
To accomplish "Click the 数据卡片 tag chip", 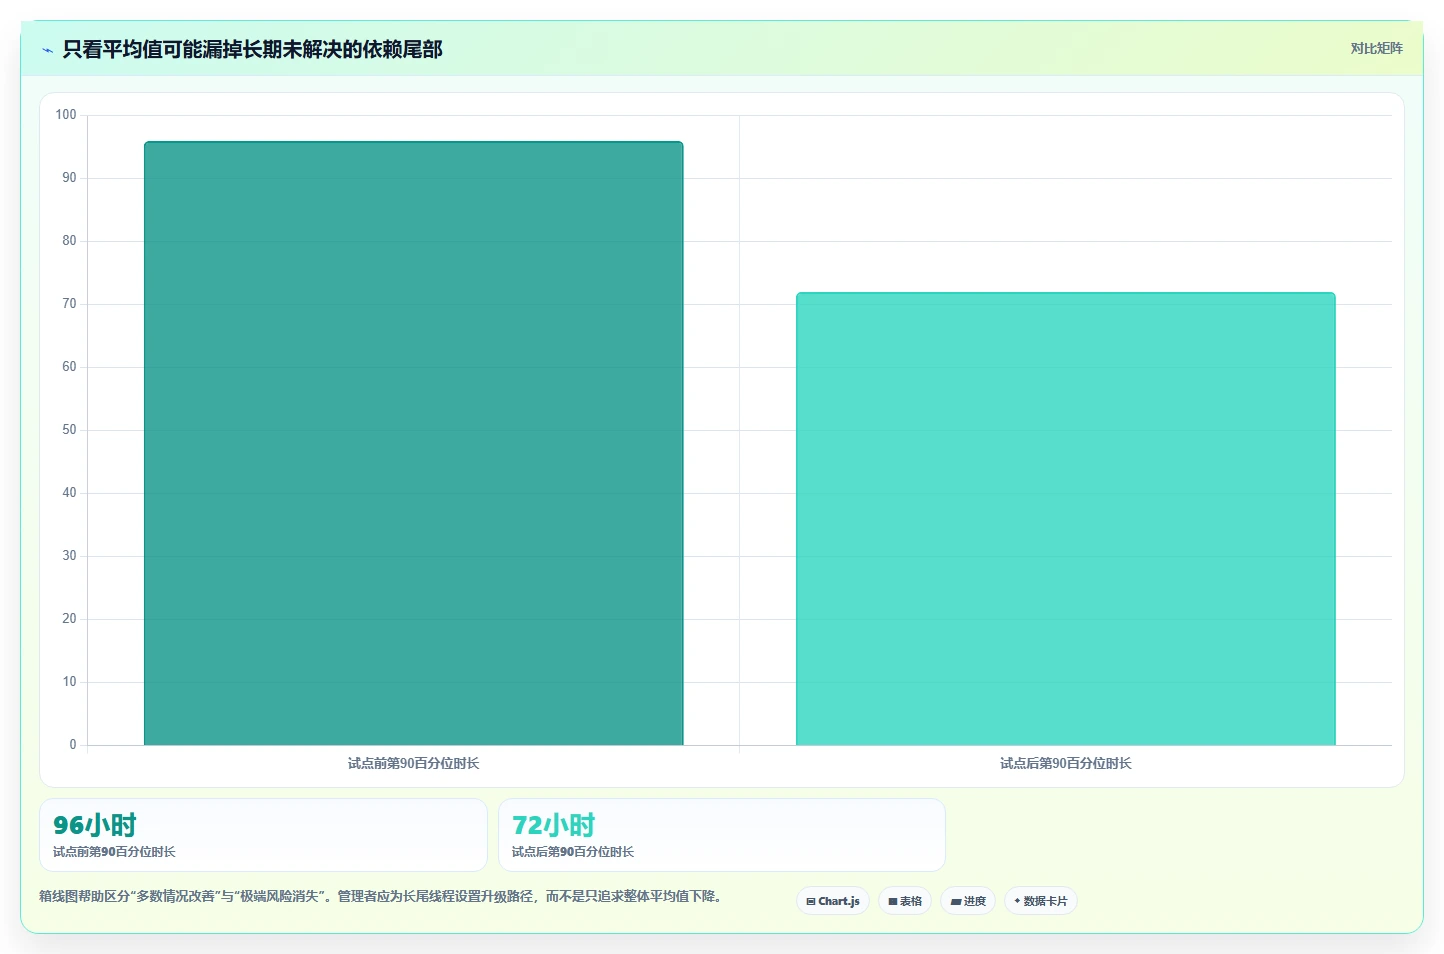I will coord(1041,901).
